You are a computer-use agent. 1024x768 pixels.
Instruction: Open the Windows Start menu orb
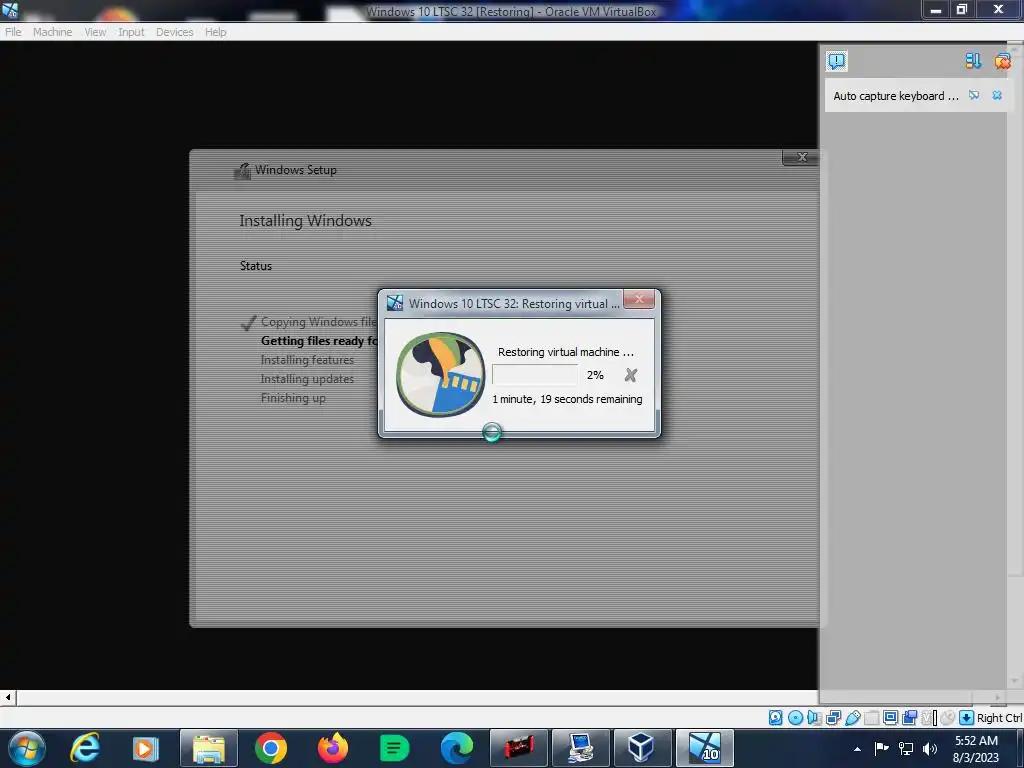tap(27, 748)
